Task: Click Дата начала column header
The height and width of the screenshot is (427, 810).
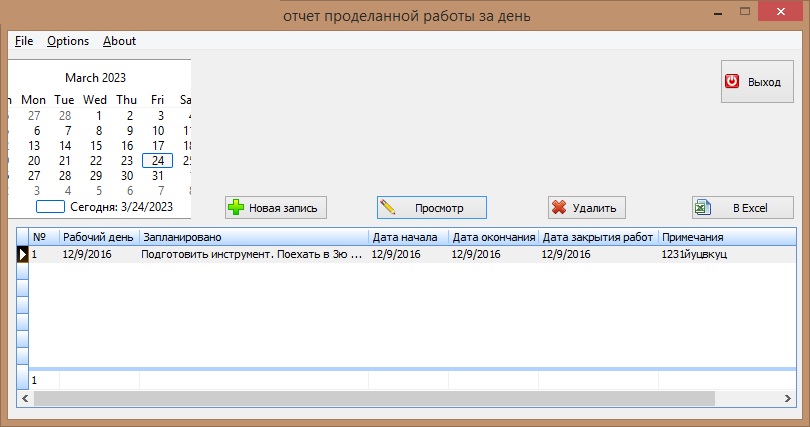Action: [x=408, y=237]
